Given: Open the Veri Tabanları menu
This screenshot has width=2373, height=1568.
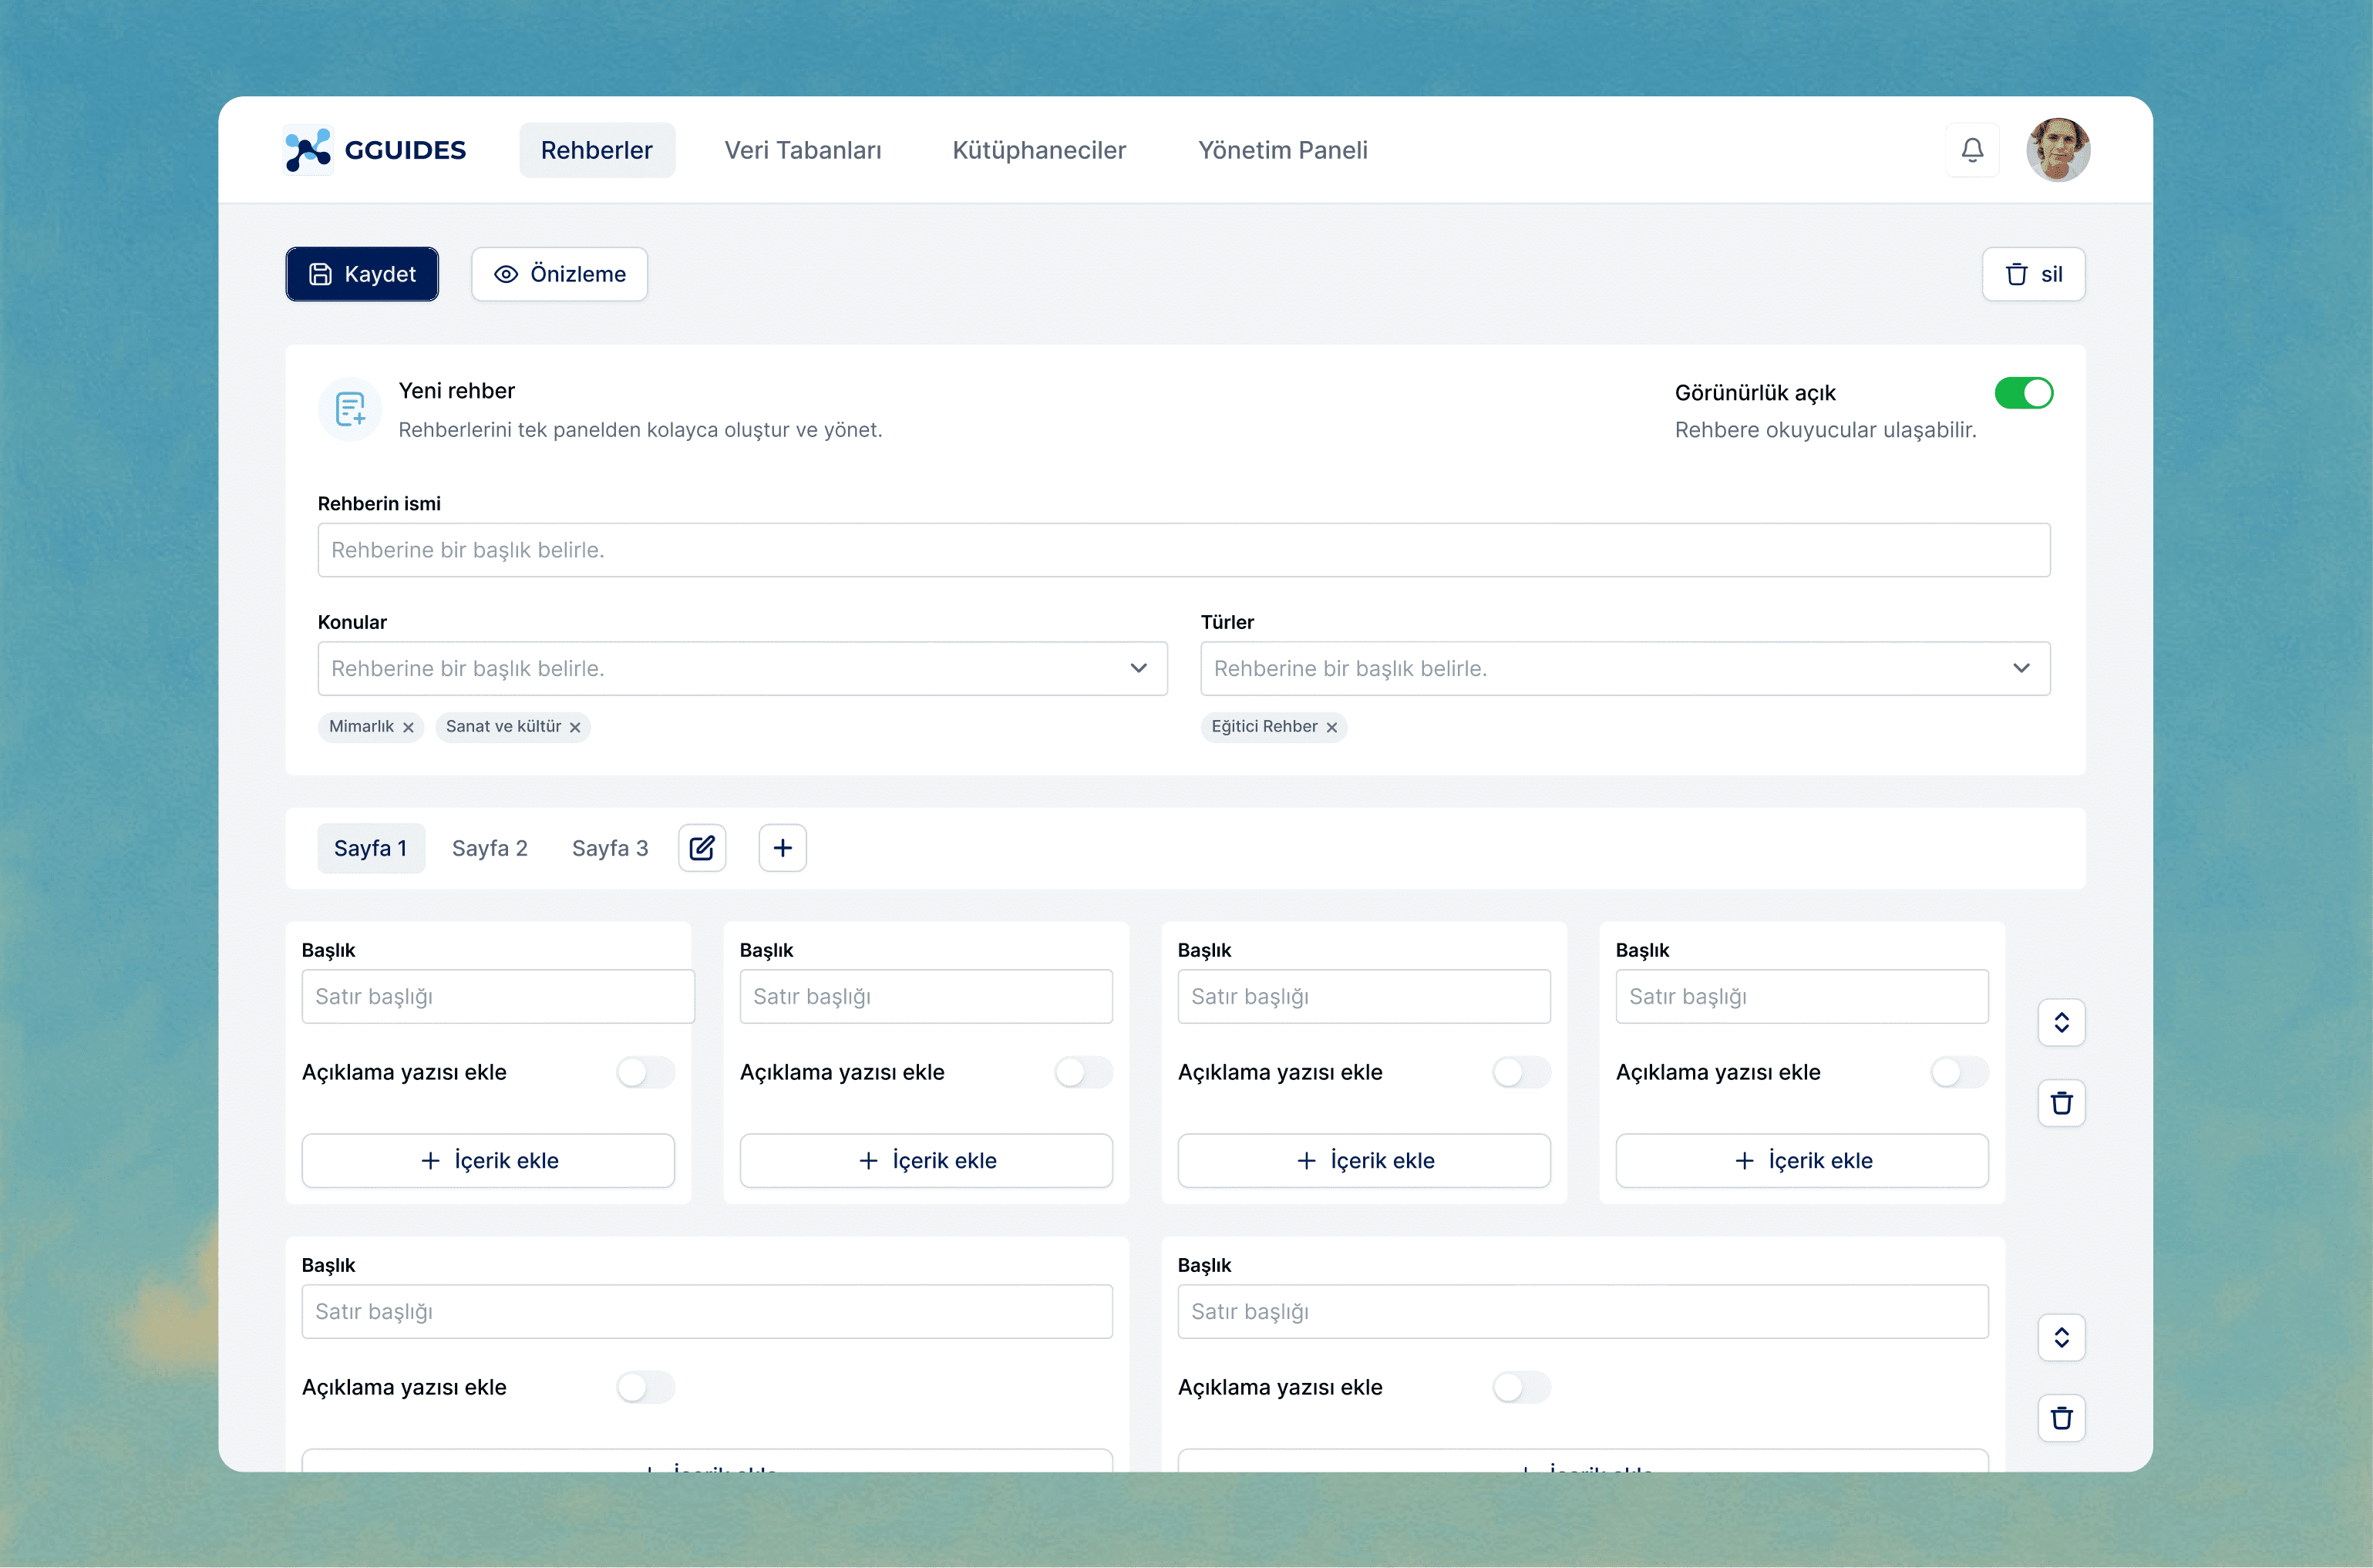Looking at the screenshot, I should [802, 150].
